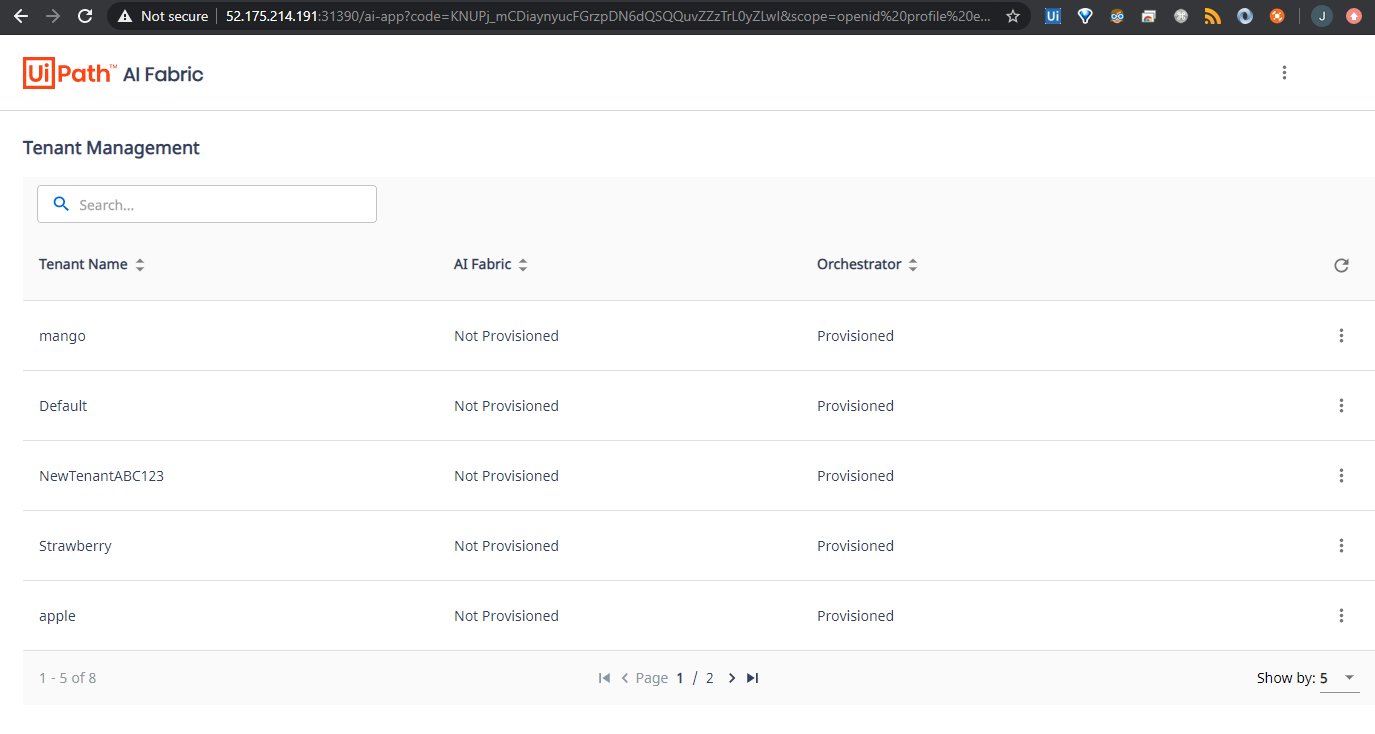Go to the previous page
The image size is (1375, 734).
tap(625, 678)
